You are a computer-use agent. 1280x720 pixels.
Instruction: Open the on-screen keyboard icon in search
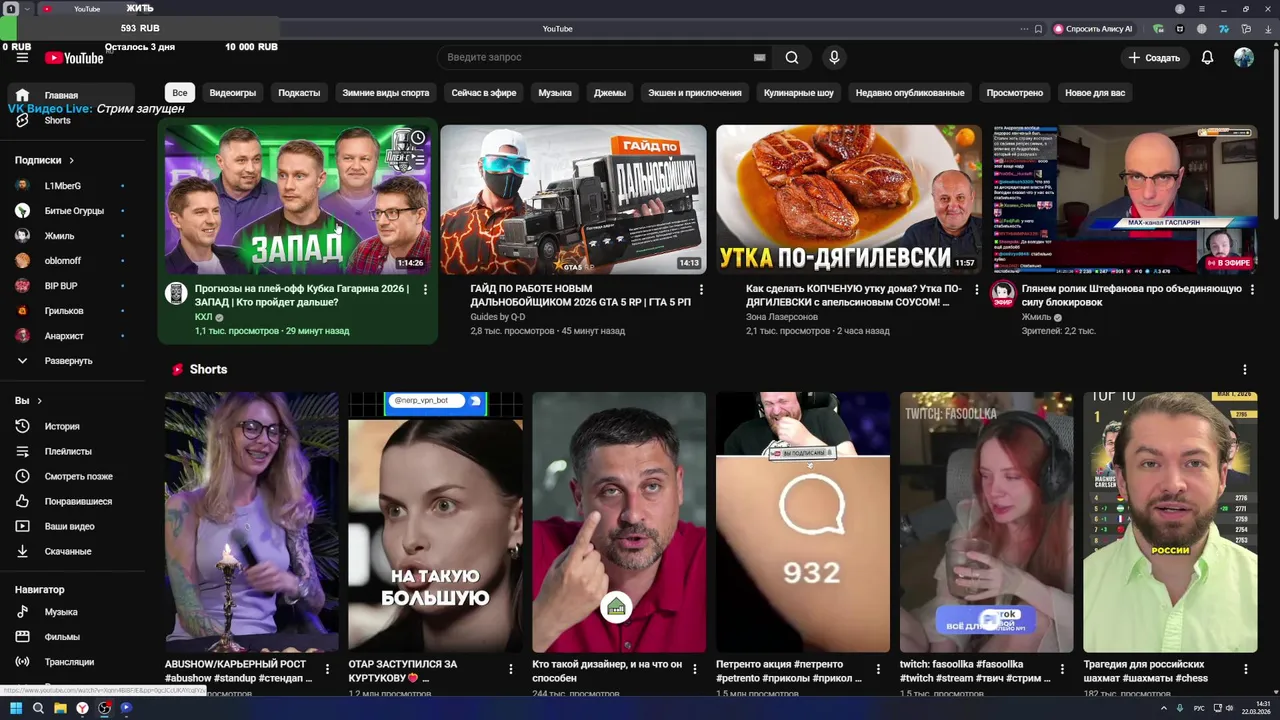[x=760, y=58]
